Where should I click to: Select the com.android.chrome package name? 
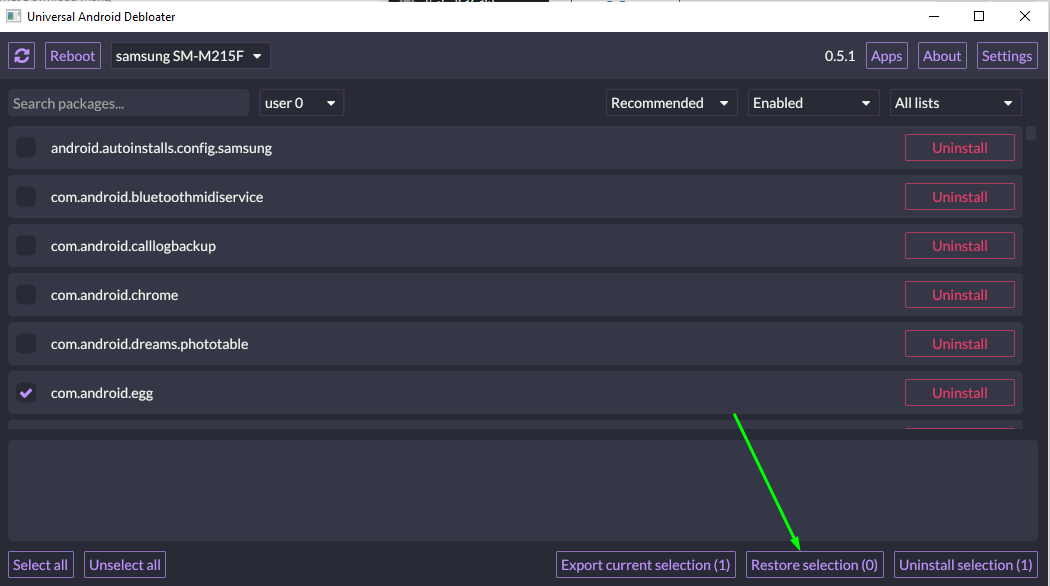[x=115, y=295]
